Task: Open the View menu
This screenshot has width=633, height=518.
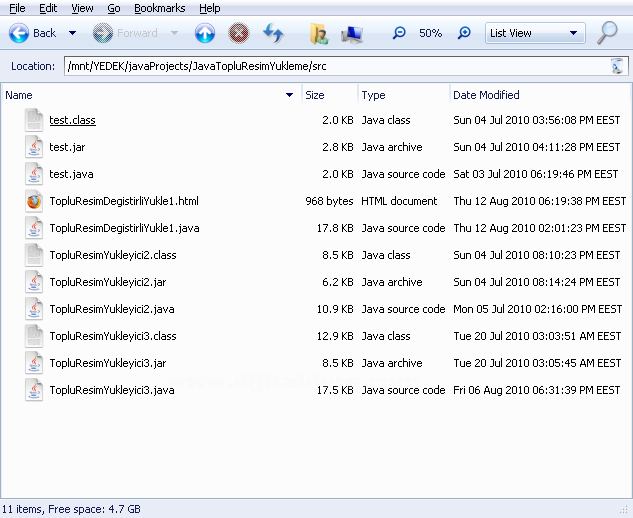Action: 82,8
